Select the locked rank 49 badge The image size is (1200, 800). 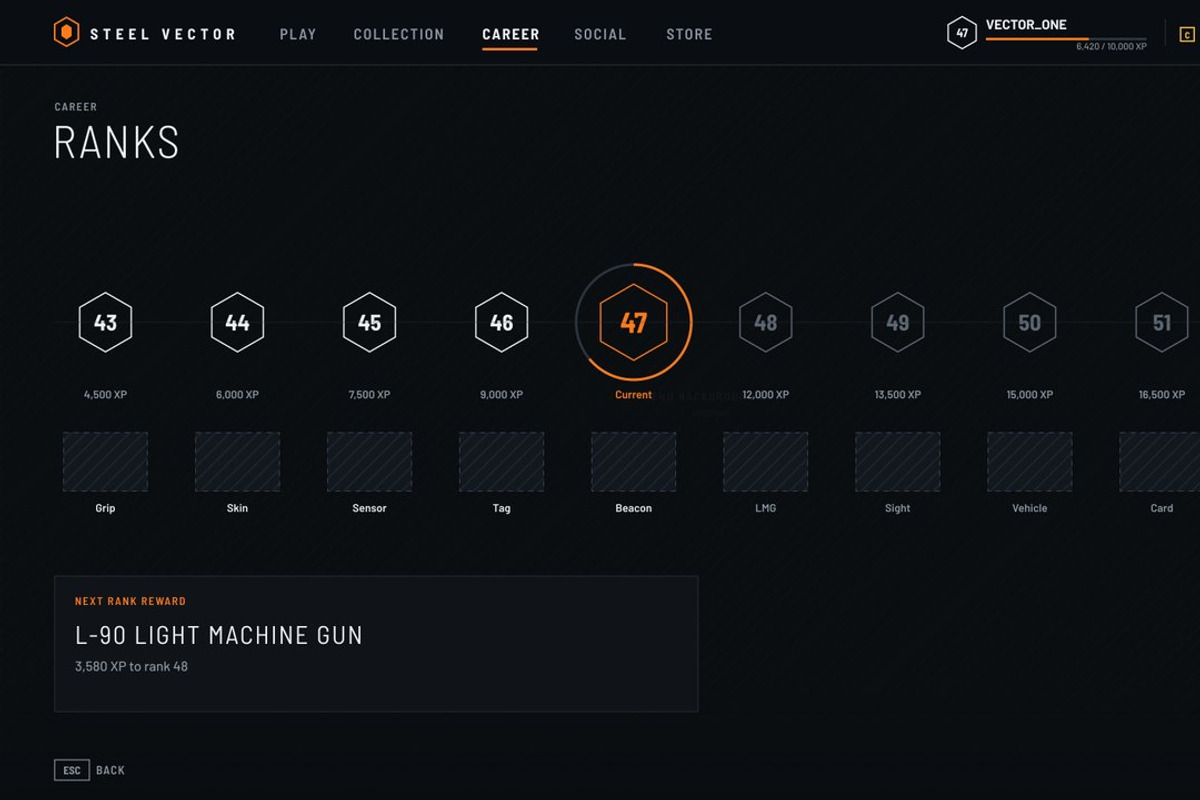pyautogui.click(x=897, y=322)
